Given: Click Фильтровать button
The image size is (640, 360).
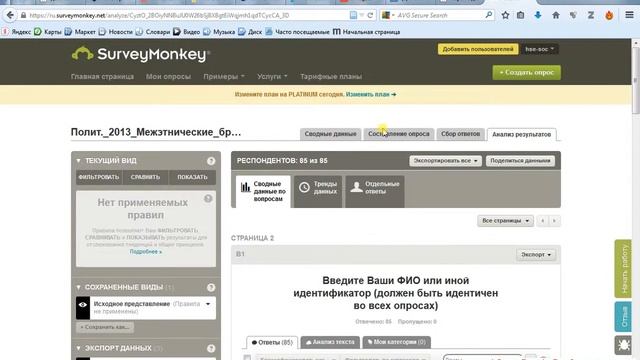Looking at the screenshot, I should [99, 177].
